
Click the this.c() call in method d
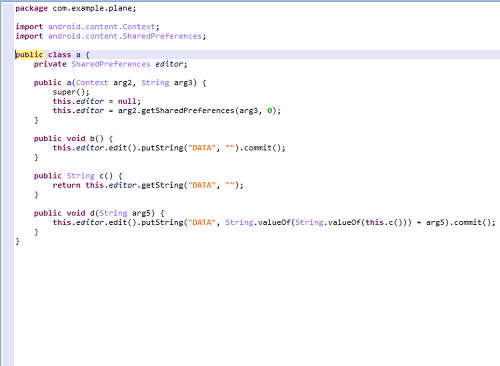tap(384, 223)
